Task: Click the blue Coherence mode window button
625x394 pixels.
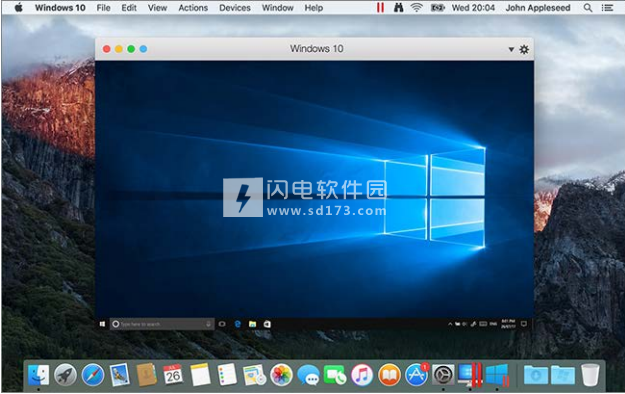Action: tap(143, 49)
